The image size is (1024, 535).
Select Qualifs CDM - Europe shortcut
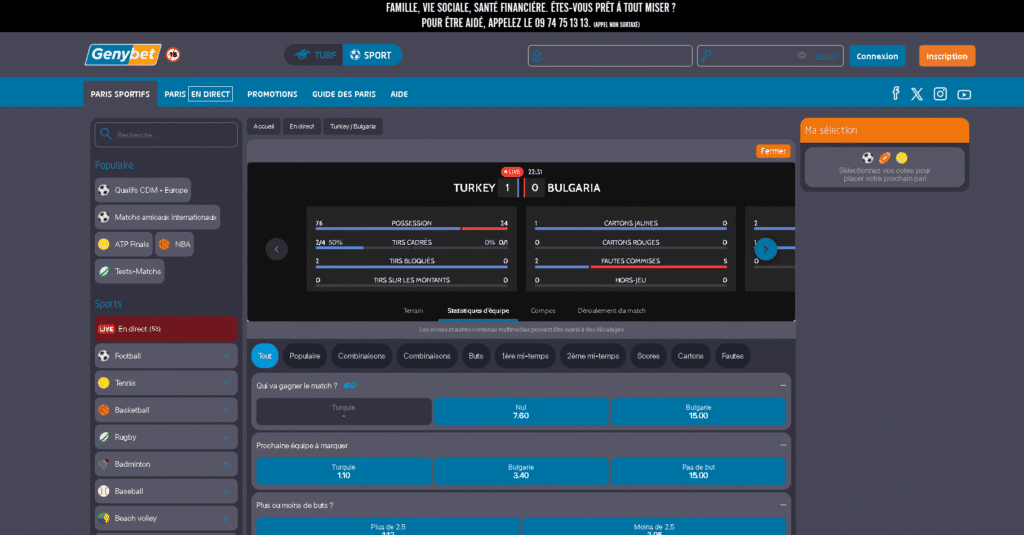point(143,190)
